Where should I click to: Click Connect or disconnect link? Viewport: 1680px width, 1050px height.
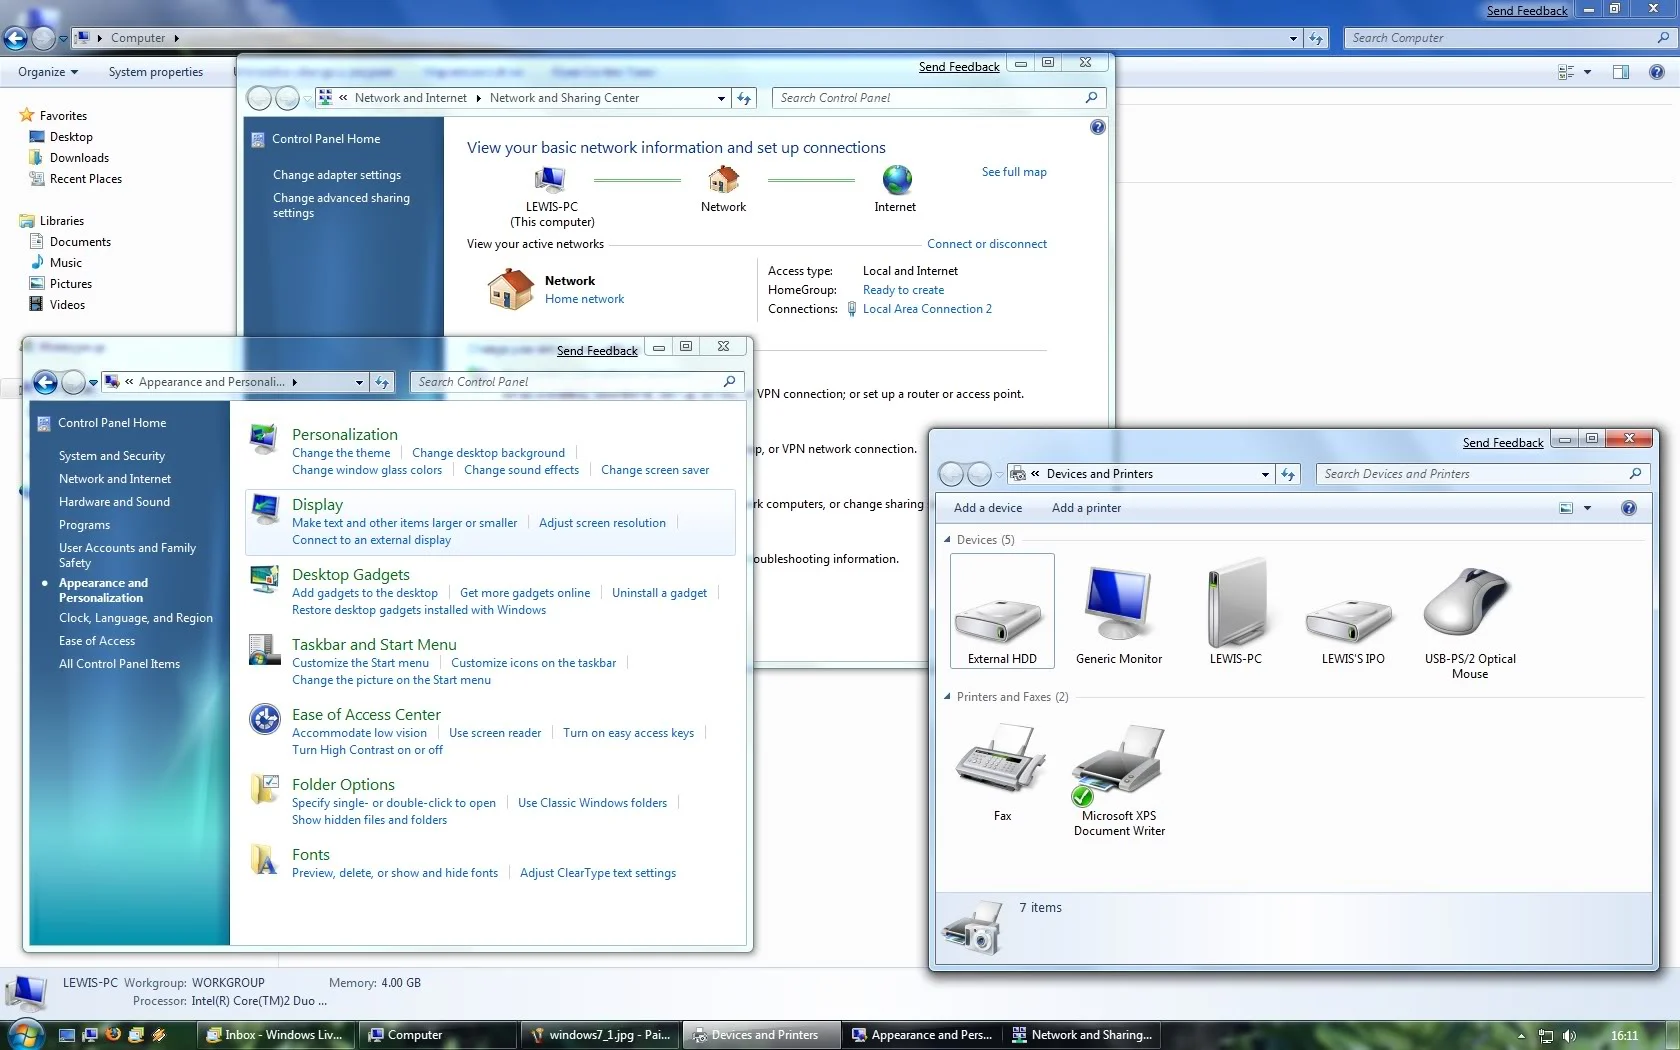987,244
